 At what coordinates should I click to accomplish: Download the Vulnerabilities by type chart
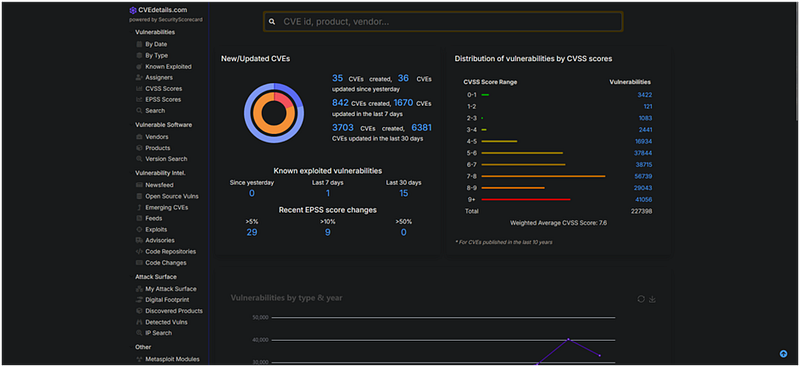coord(652,299)
